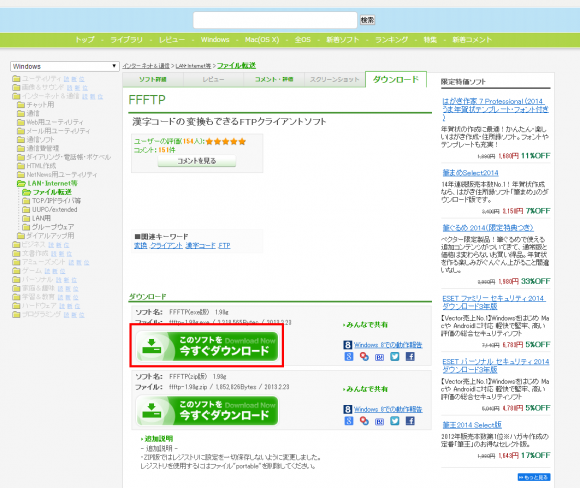Screen dimensions: 580x488
Task: Click folder icon beside プログラミング category
Action: coord(16,314)
